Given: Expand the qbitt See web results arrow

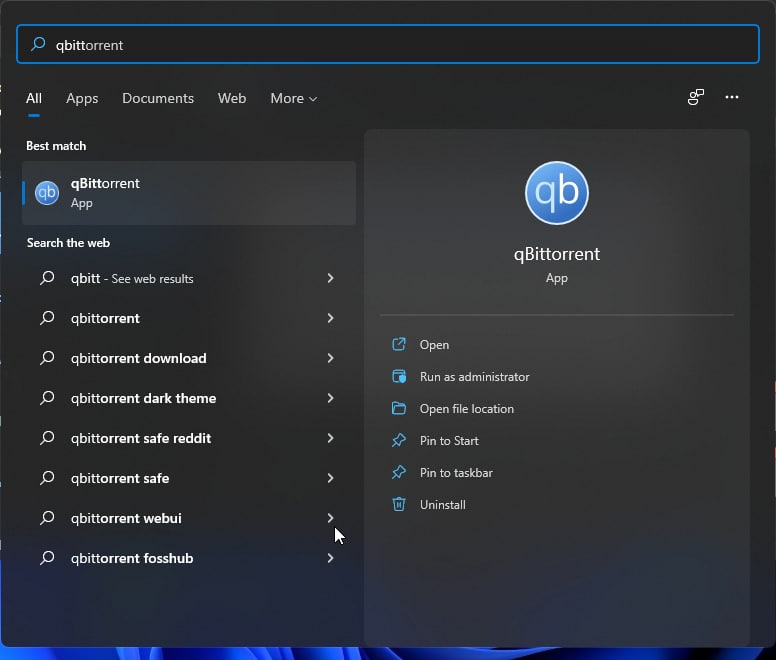Looking at the screenshot, I should click(330, 278).
